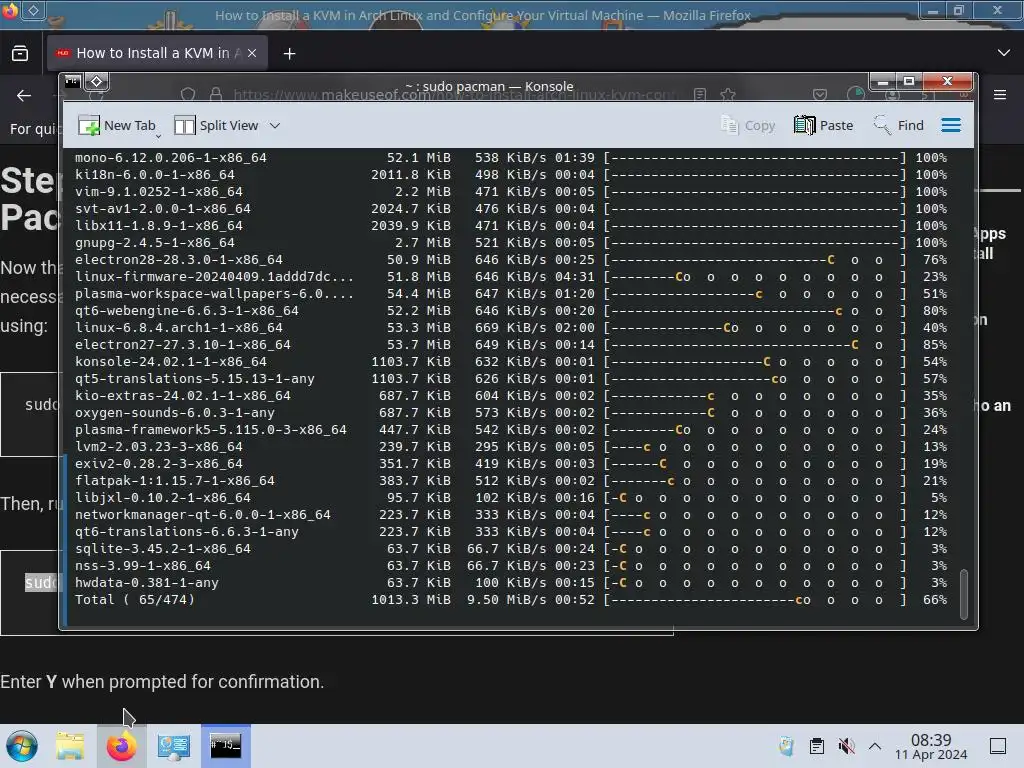
Task: Open a New Tab in Konsole
Action: pyautogui.click(x=116, y=125)
